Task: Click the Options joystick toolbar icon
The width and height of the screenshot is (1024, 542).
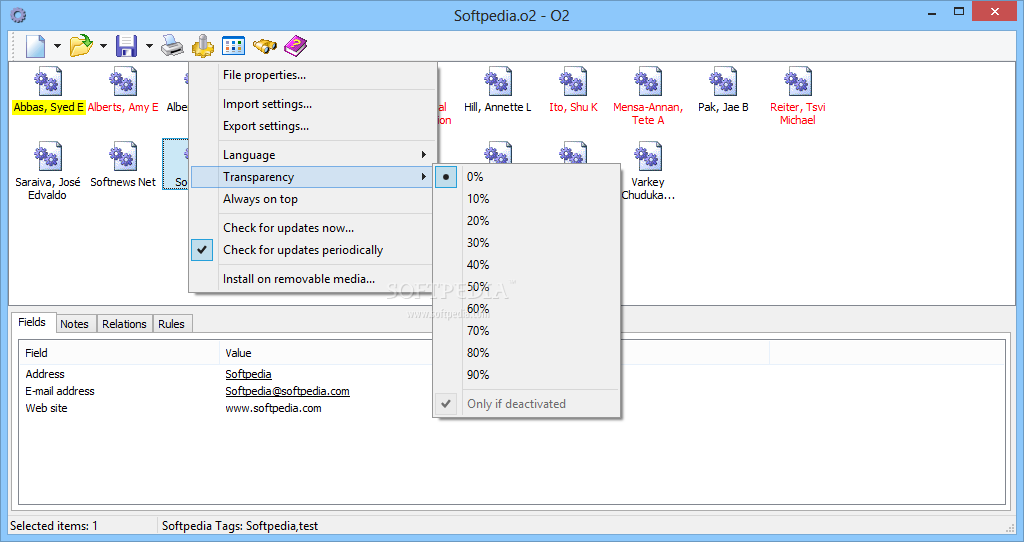Action: pos(202,46)
